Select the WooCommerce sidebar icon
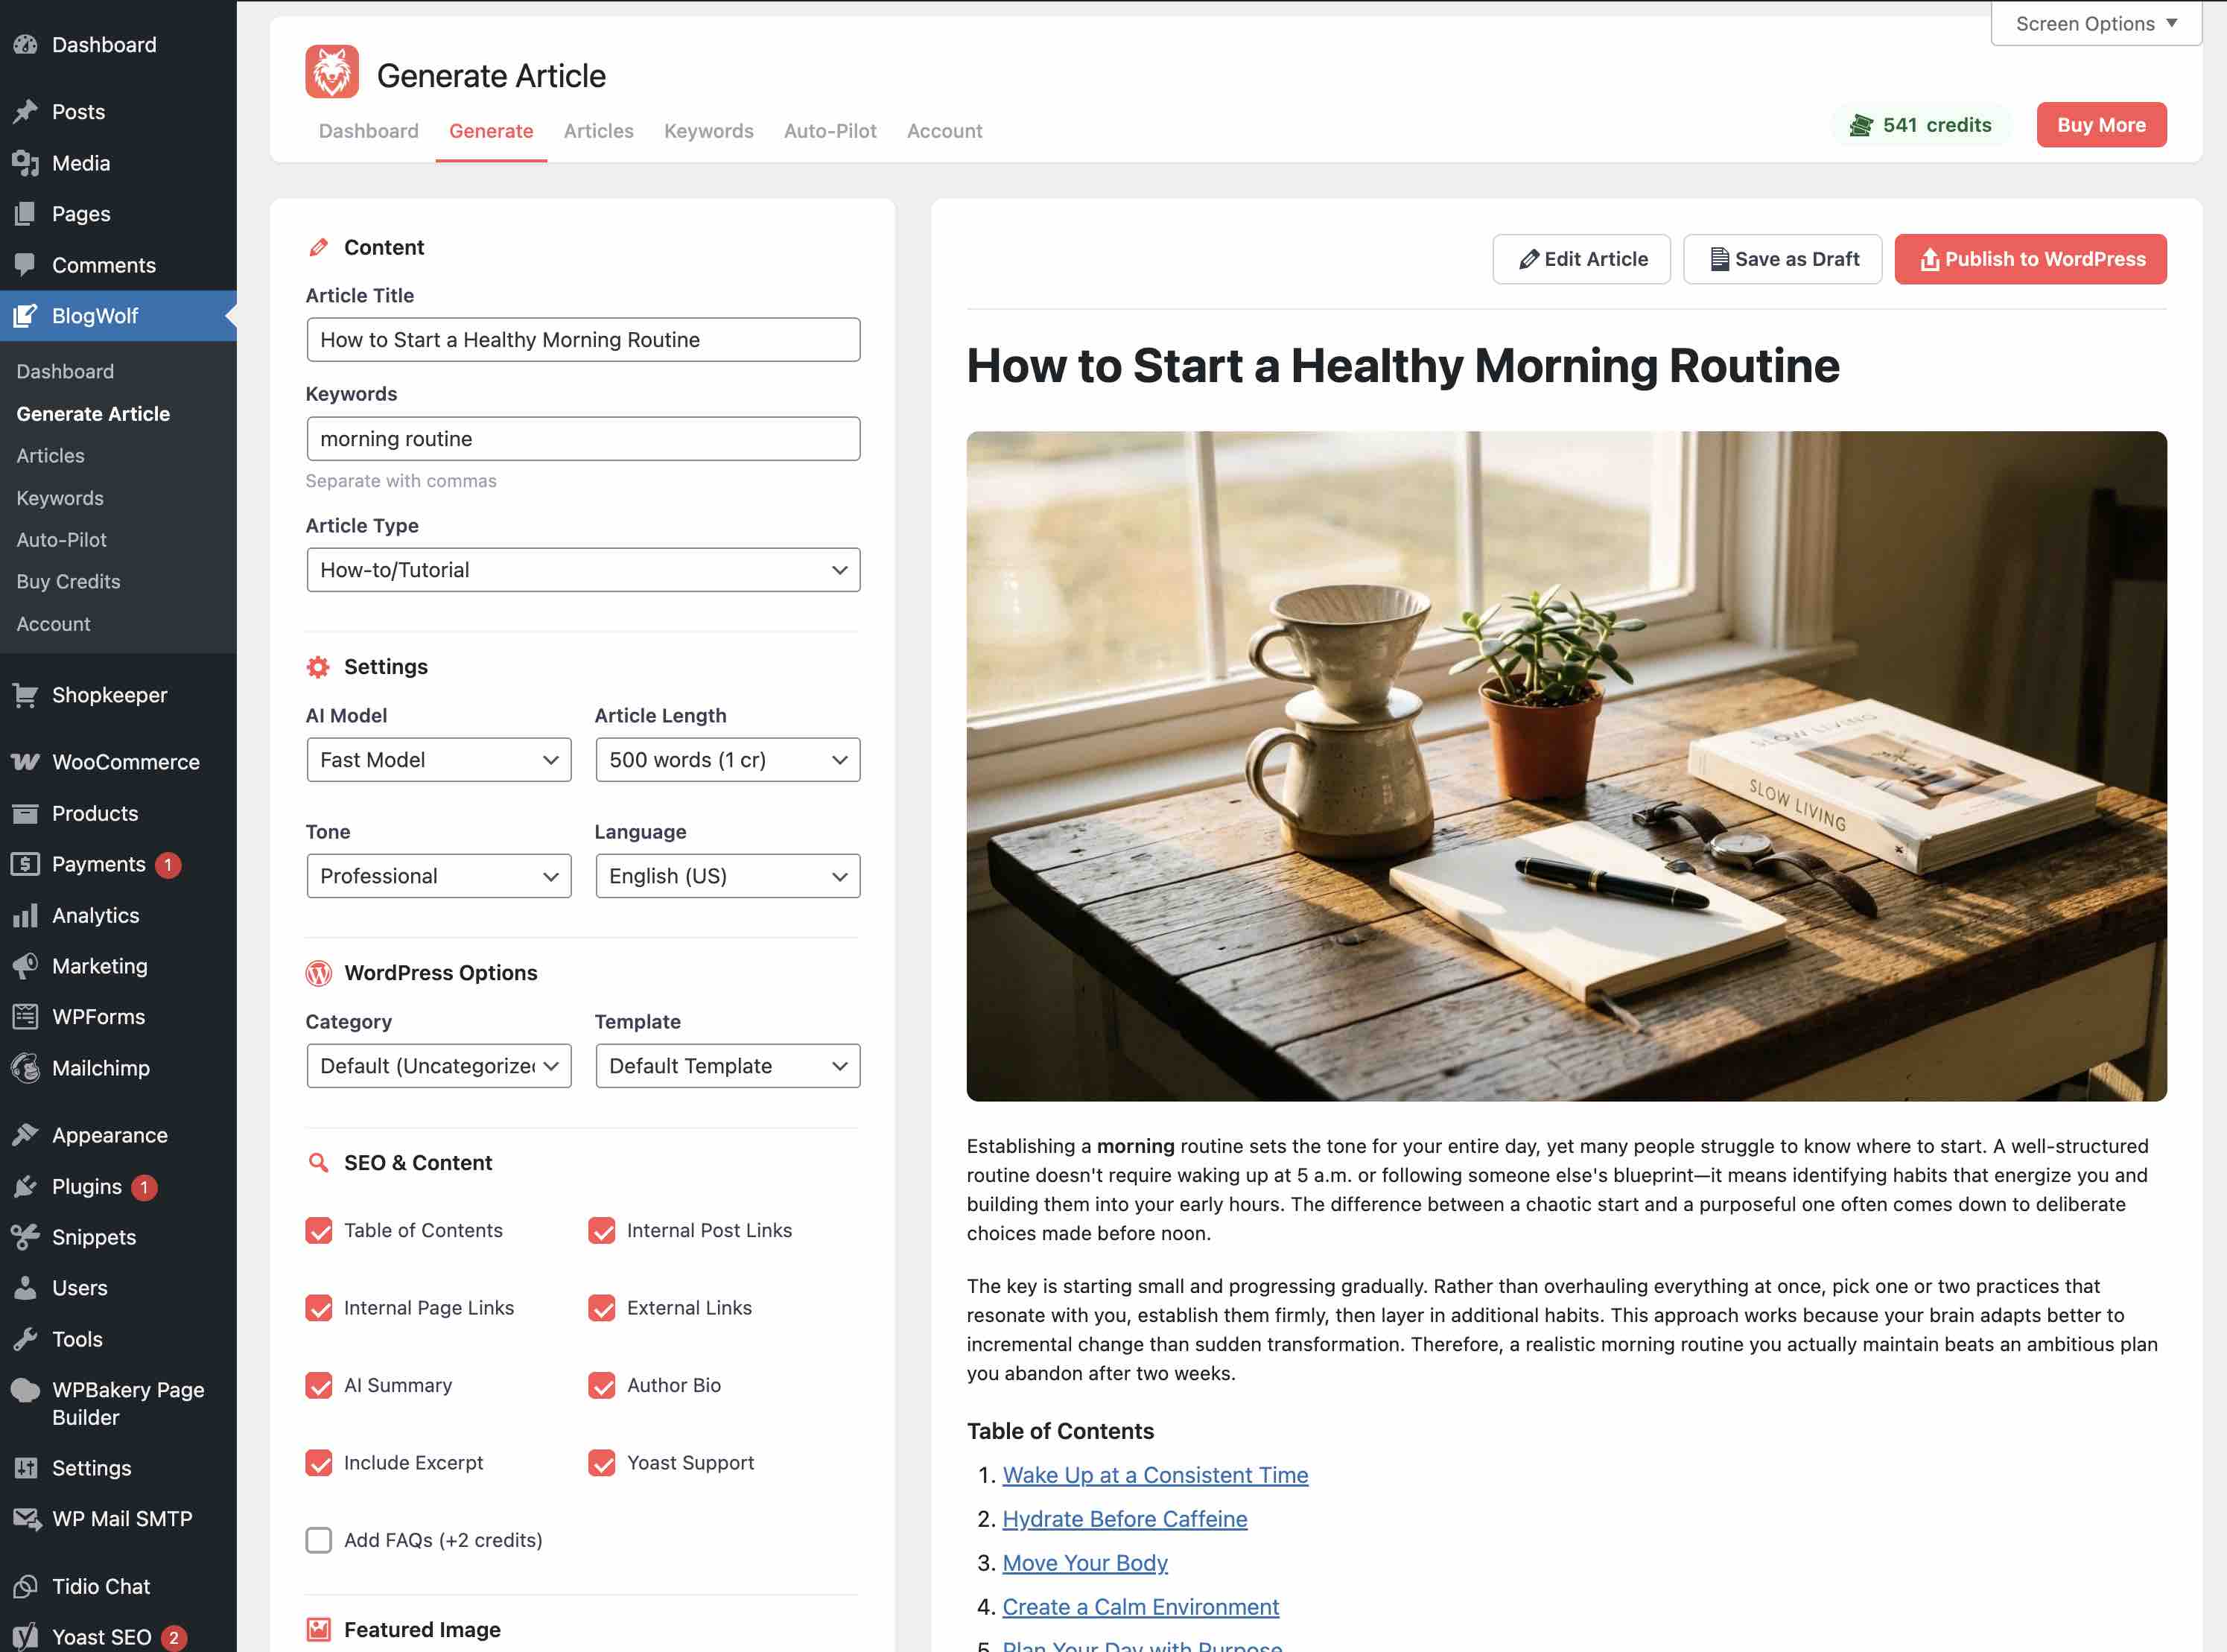Viewport: 2227px width, 1652px height. click(25, 761)
